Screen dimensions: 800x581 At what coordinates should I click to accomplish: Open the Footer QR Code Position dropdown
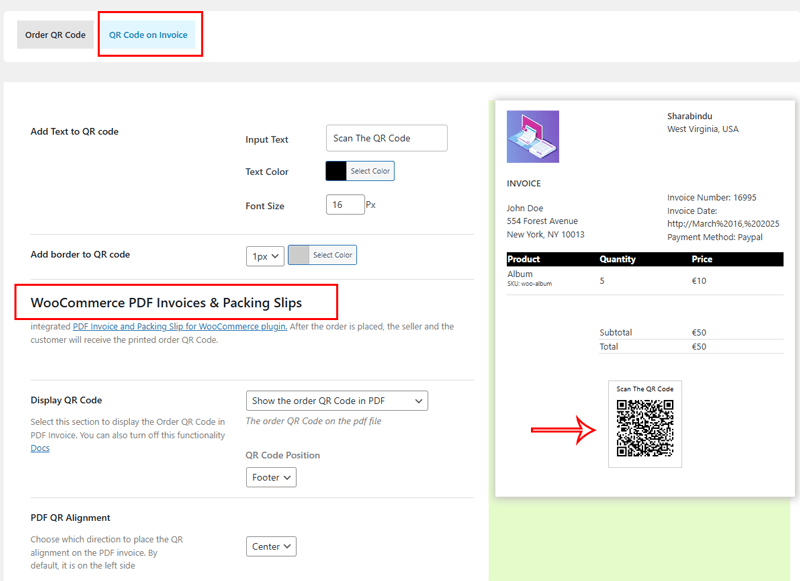[272, 478]
